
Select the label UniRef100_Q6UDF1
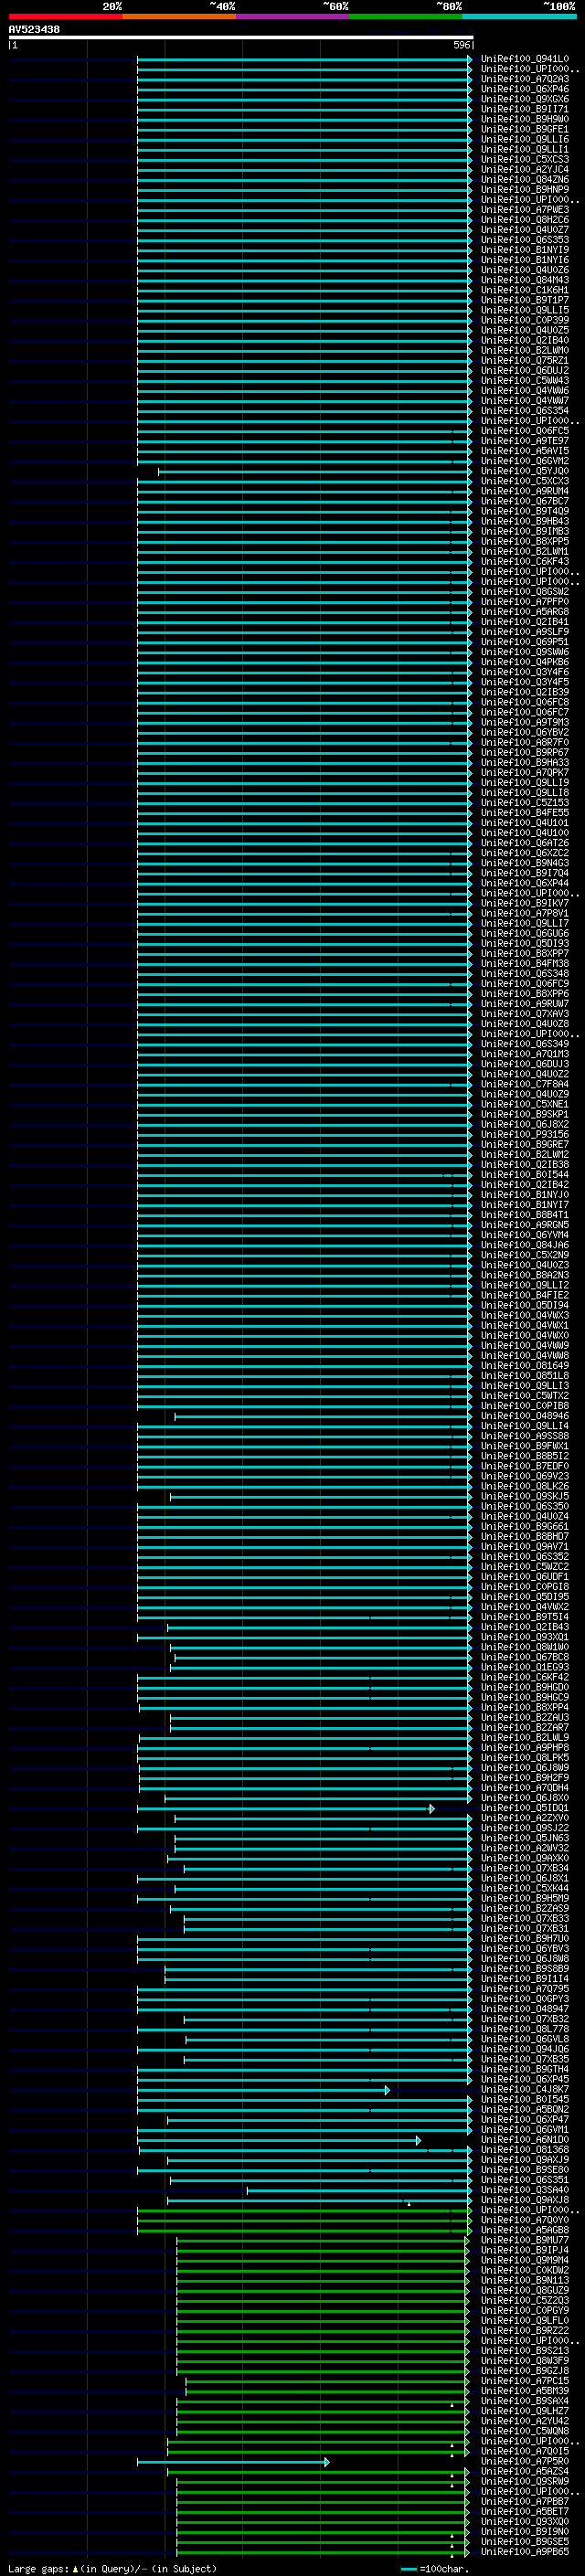[525, 1577]
